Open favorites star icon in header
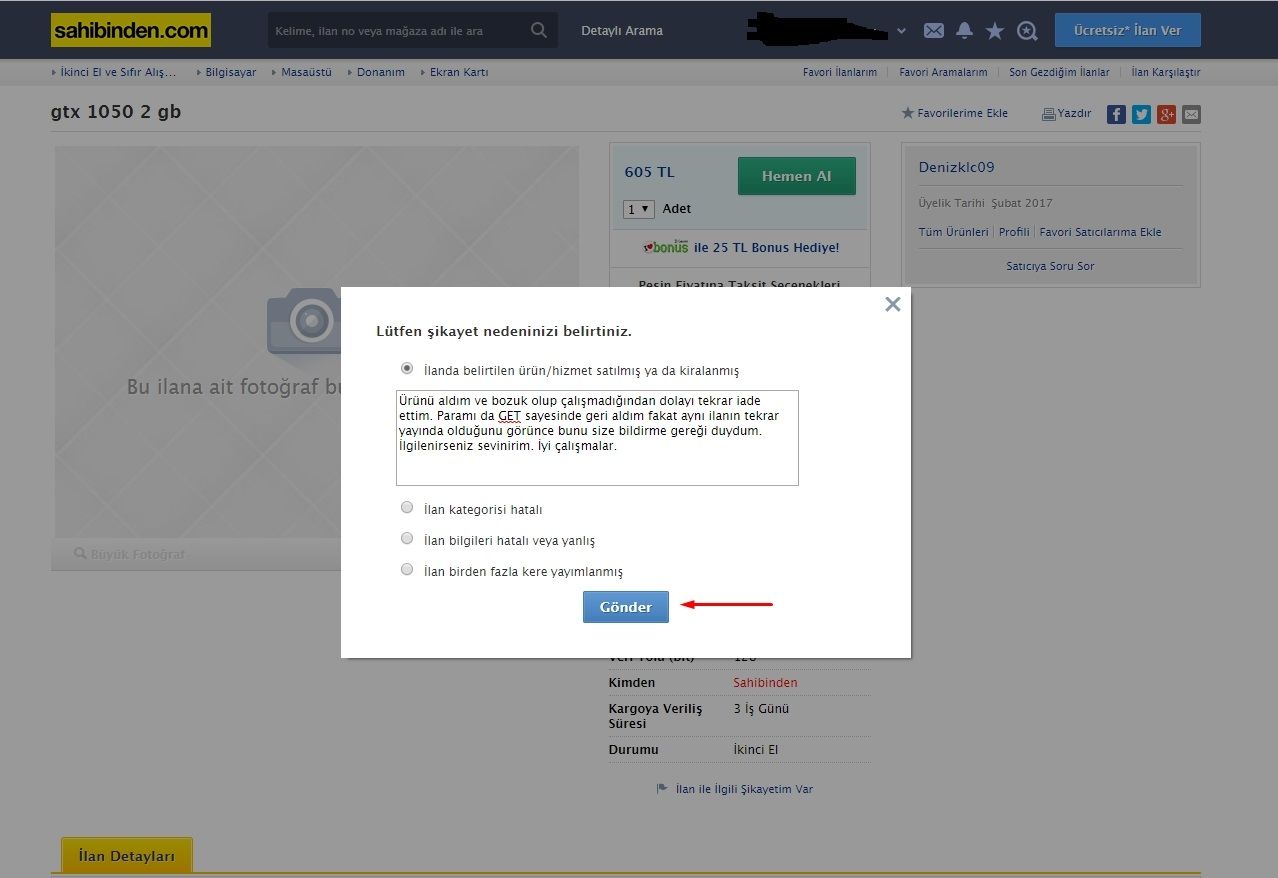This screenshot has width=1278, height=878. [x=995, y=31]
